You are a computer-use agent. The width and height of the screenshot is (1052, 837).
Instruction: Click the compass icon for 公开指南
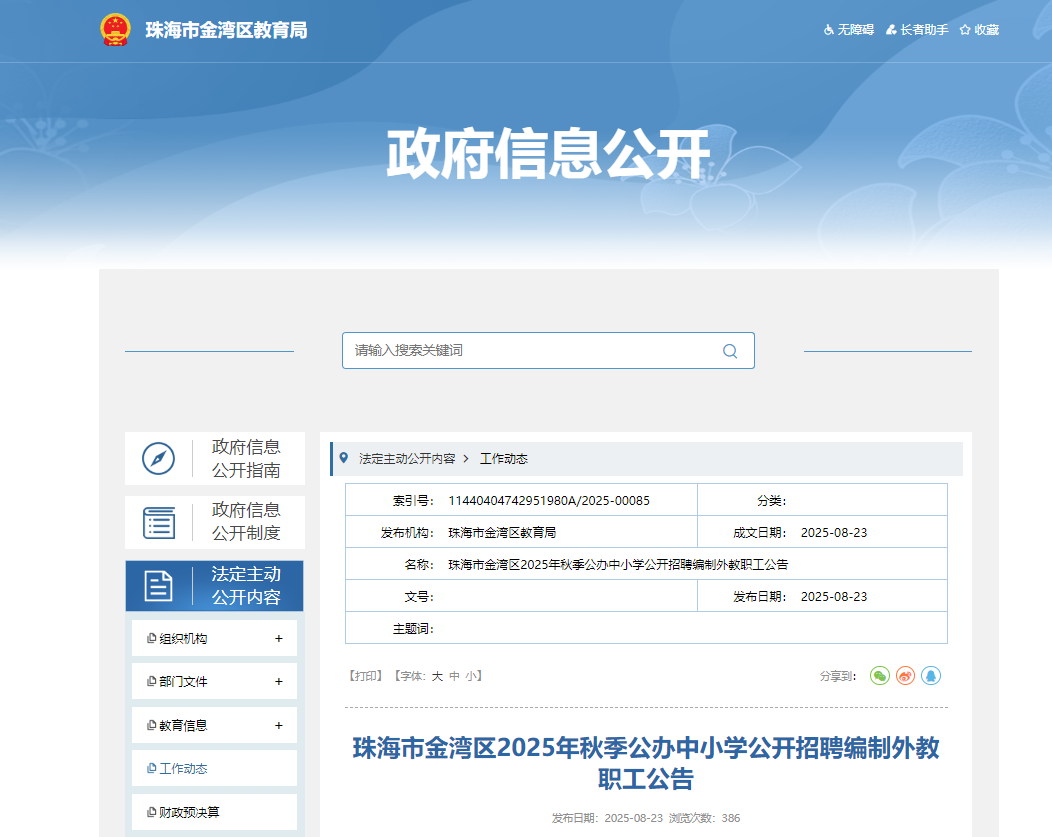click(158, 459)
